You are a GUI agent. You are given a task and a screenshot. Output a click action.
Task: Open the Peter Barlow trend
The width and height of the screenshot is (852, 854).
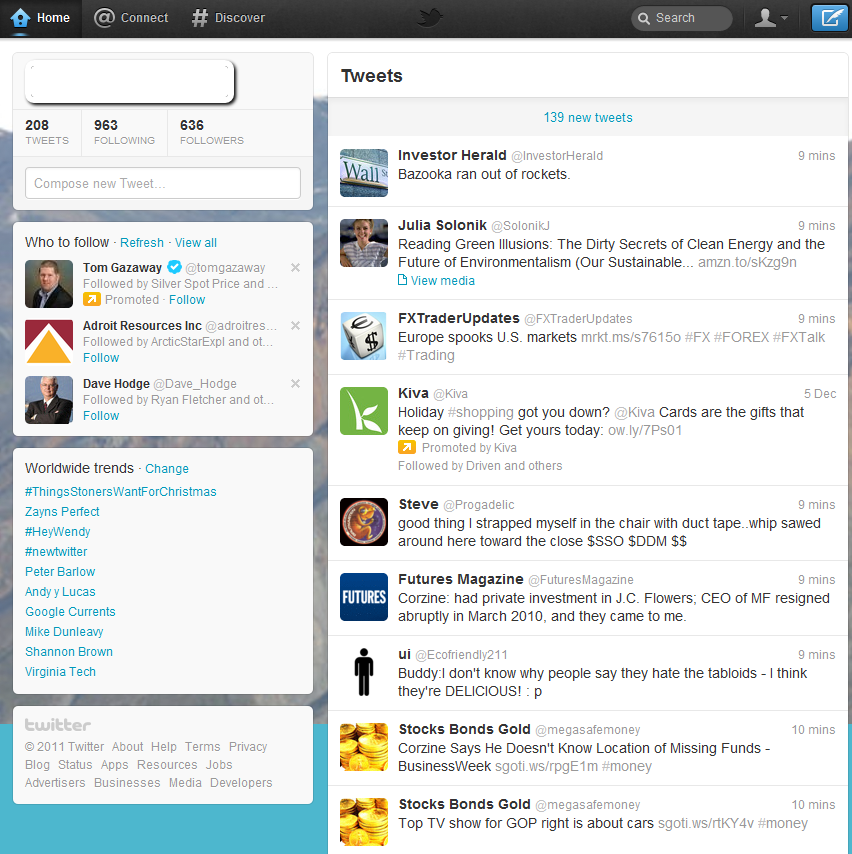click(x=60, y=571)
